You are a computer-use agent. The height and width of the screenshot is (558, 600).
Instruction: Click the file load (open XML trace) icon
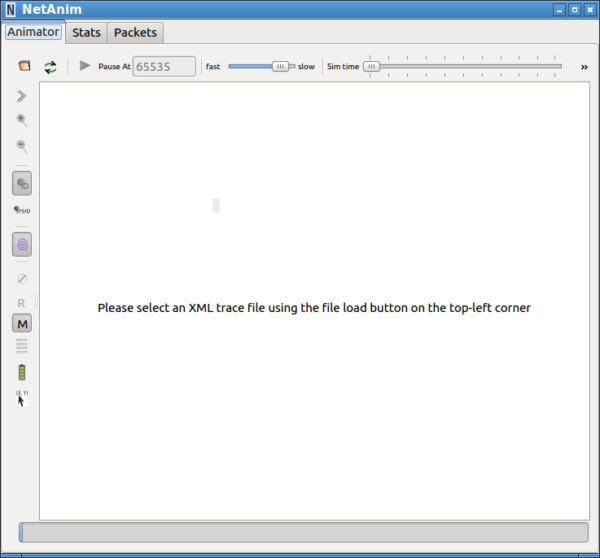point(24,66)
